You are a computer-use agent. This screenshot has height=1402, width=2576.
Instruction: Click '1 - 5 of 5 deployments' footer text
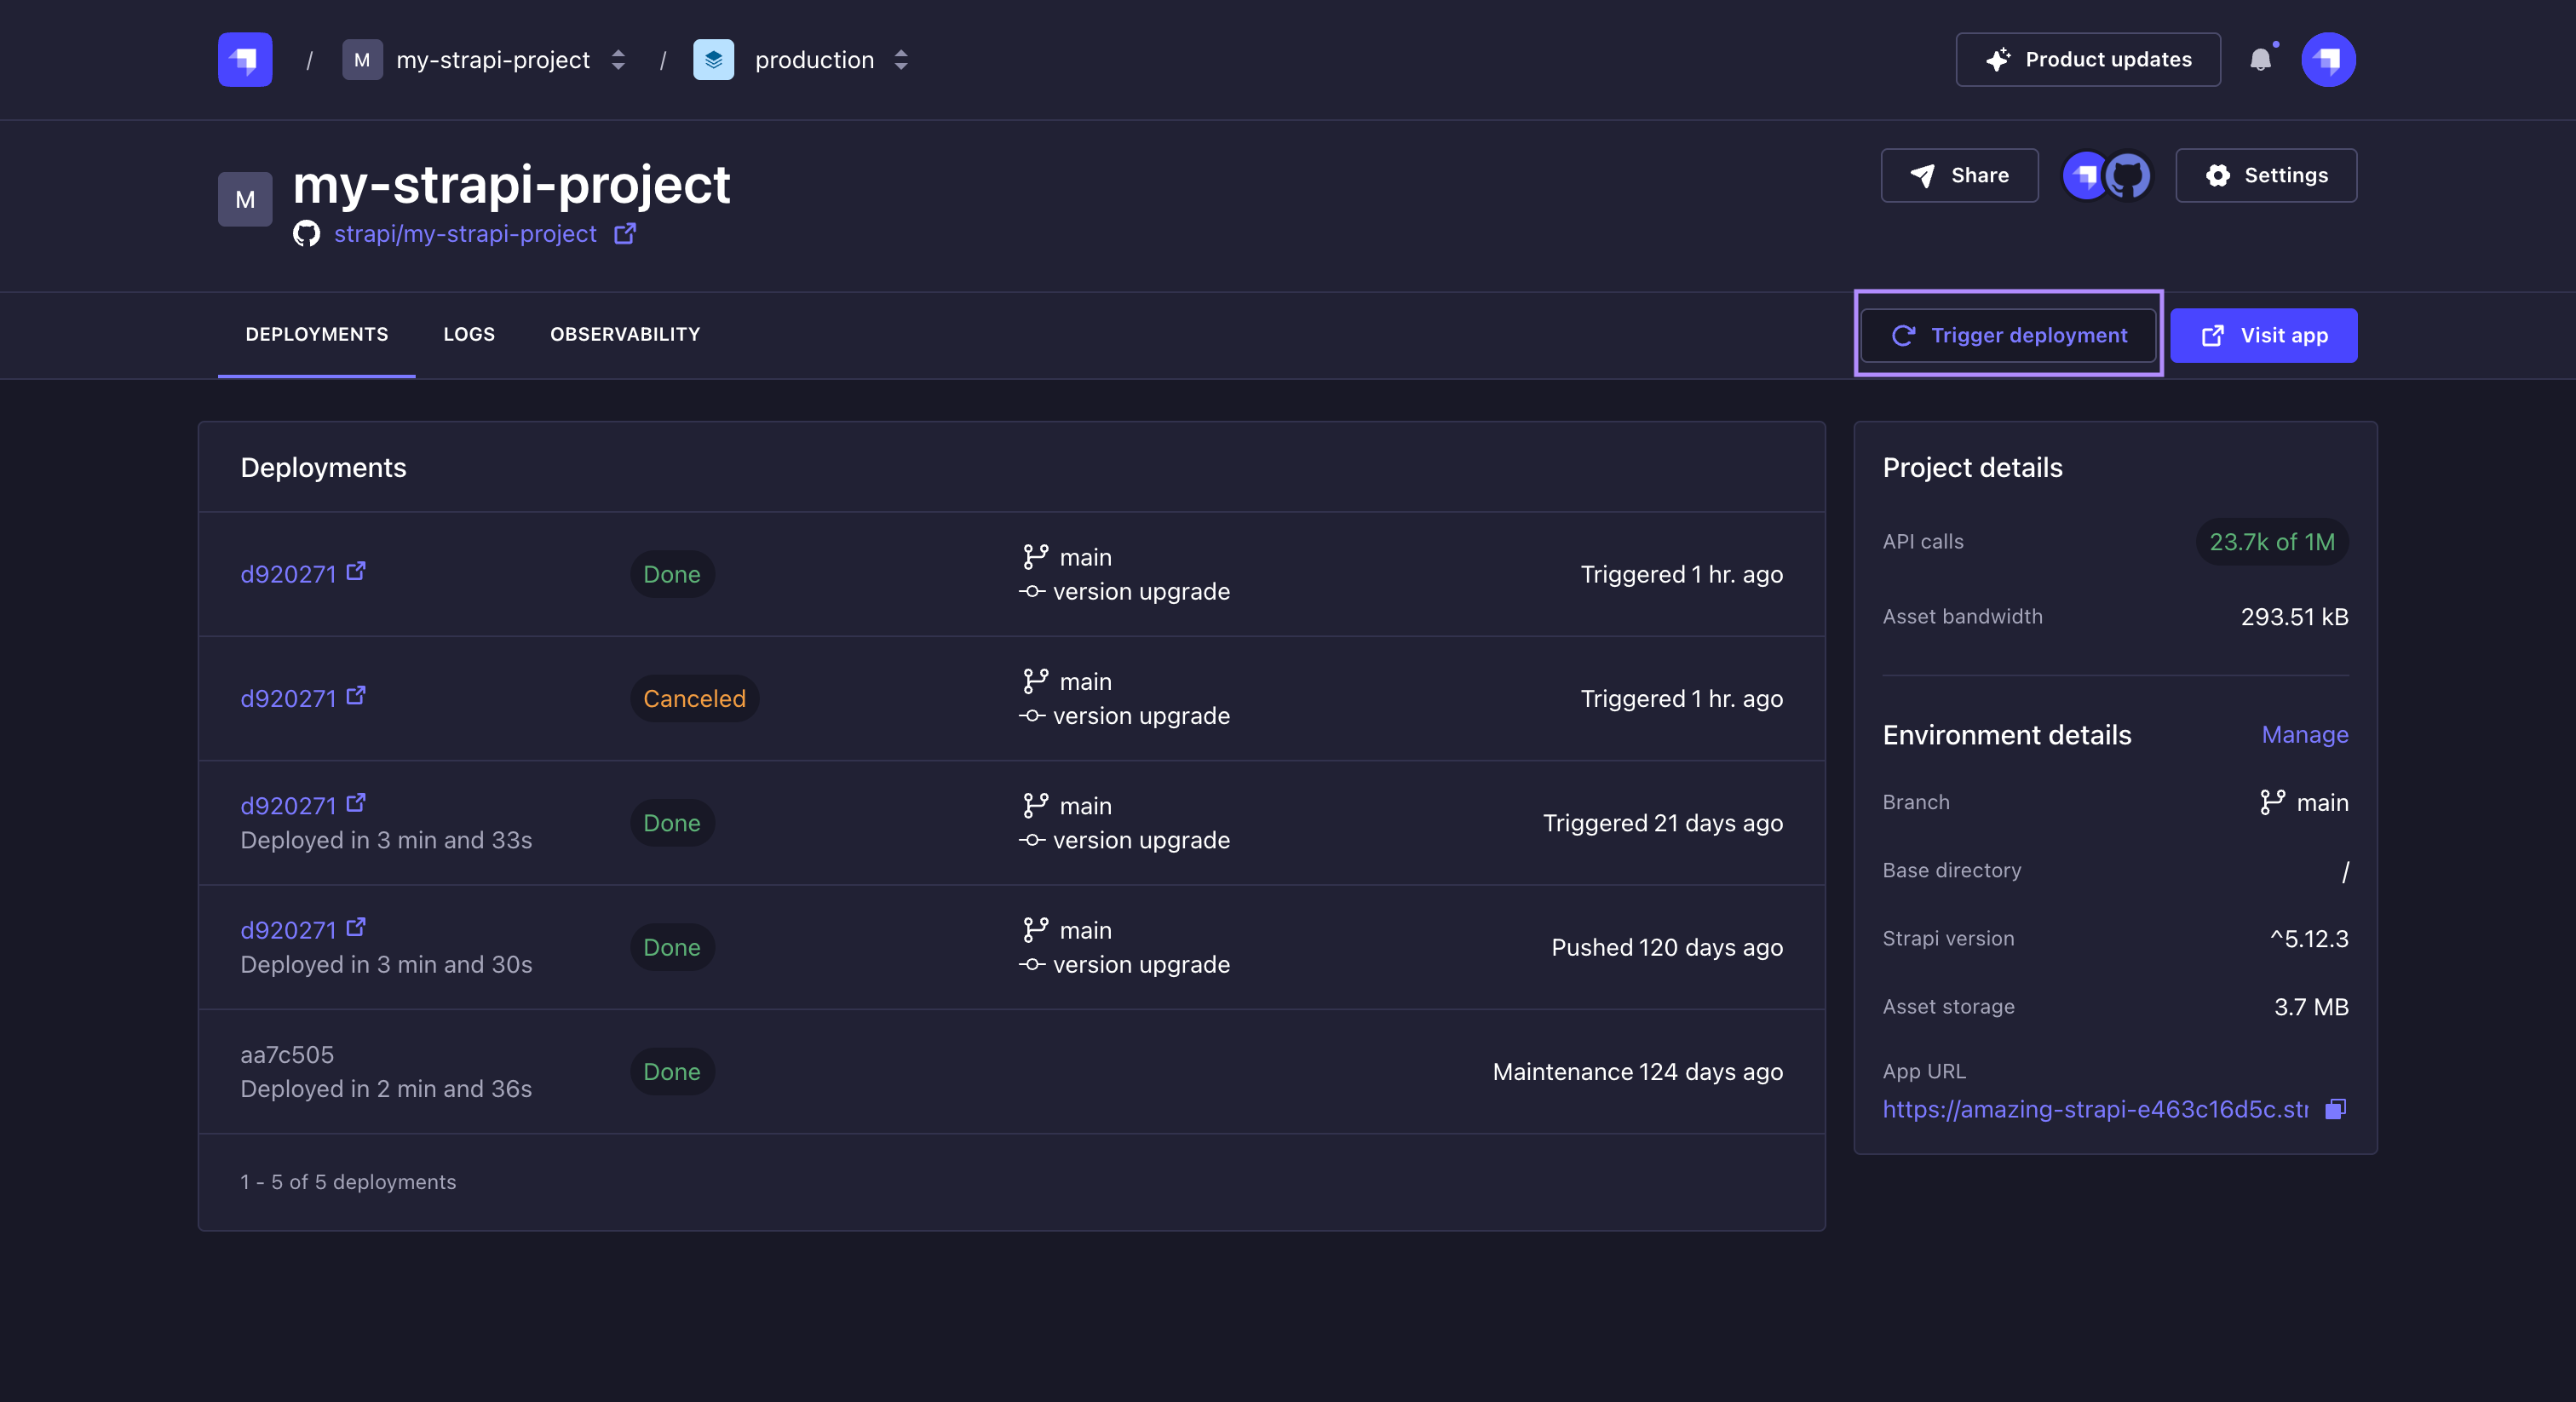click(348, 1182)
